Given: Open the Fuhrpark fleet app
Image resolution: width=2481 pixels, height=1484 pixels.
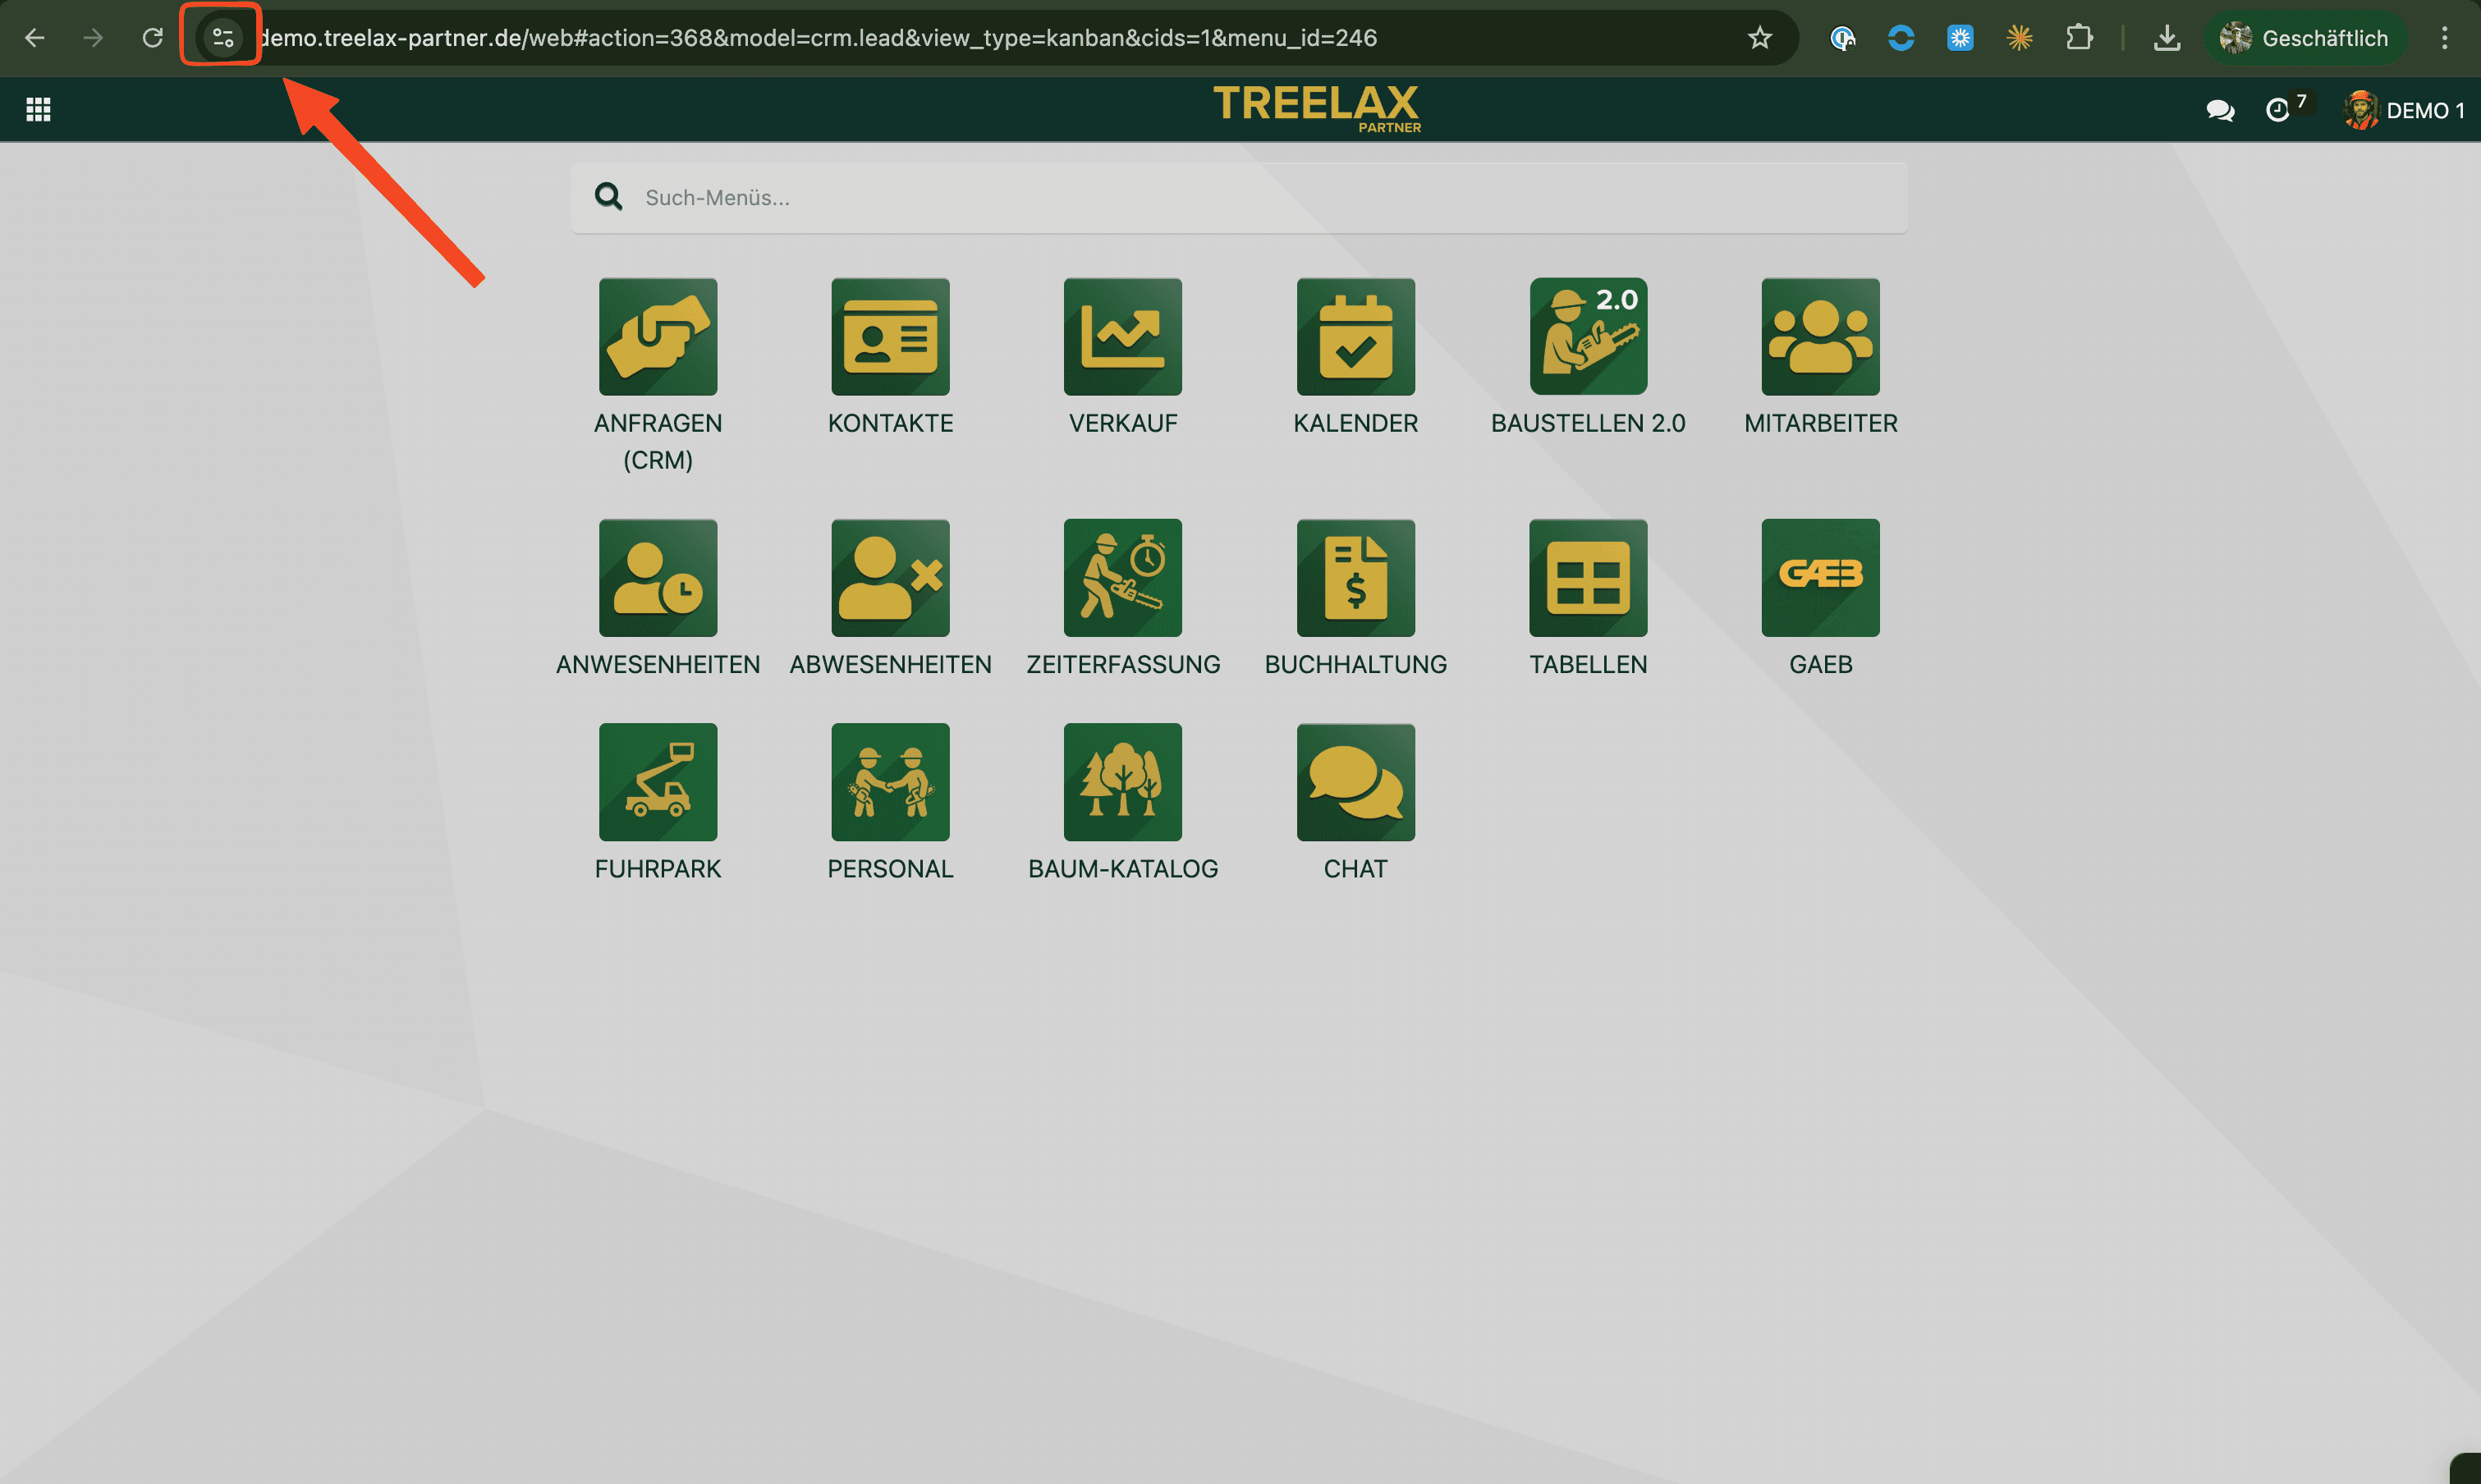Looking at the screenshot, I should click(x=657, y=782).
